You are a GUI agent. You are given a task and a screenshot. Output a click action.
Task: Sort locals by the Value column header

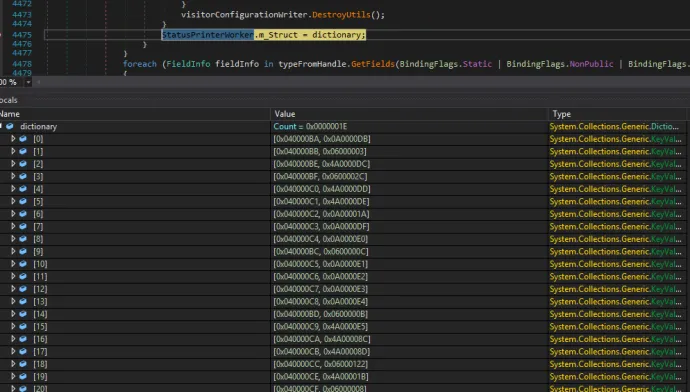(409, 114)
